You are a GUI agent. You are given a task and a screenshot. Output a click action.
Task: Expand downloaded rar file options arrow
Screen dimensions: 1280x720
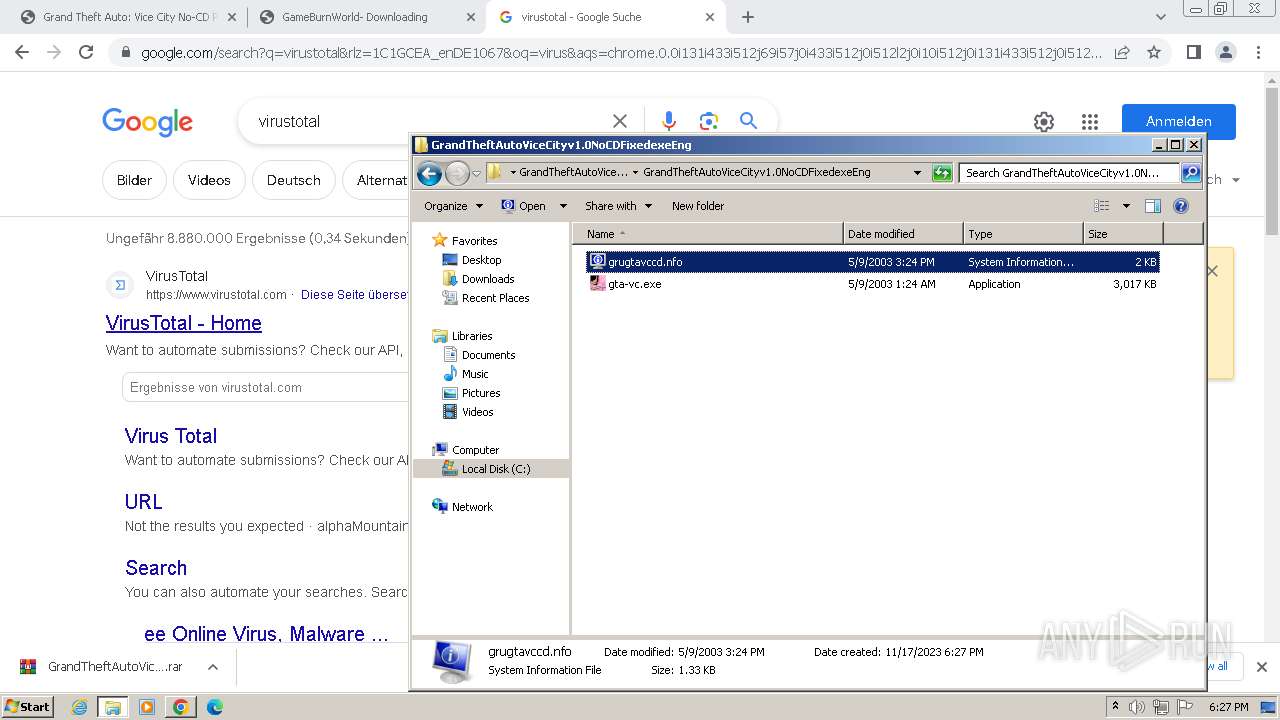(x=212, y=667)
